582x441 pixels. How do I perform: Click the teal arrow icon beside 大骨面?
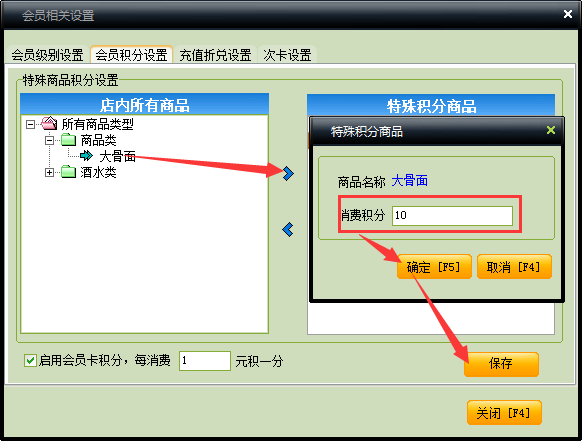[x=86, y=156]
